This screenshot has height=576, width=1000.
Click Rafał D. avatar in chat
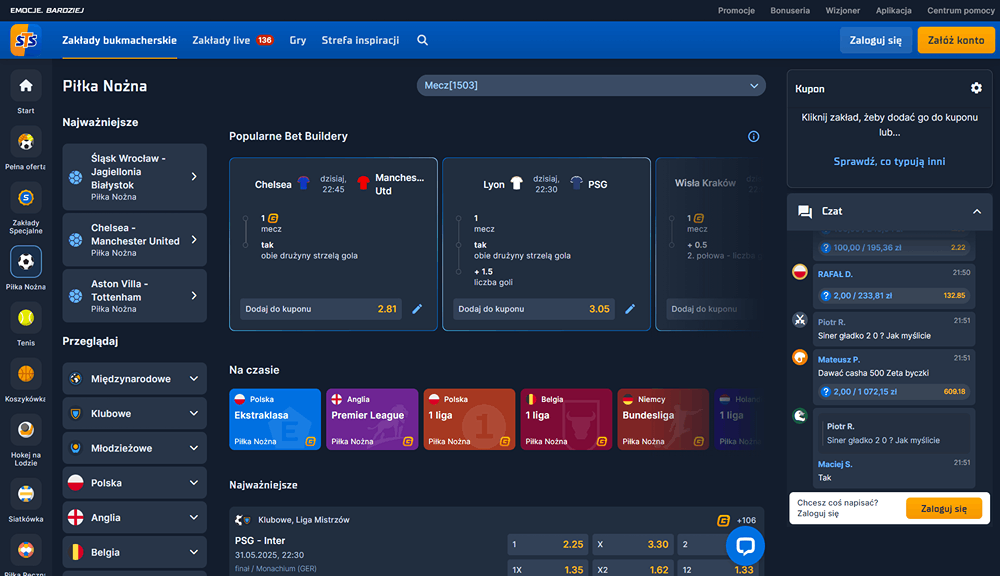(x=800, y=272)
